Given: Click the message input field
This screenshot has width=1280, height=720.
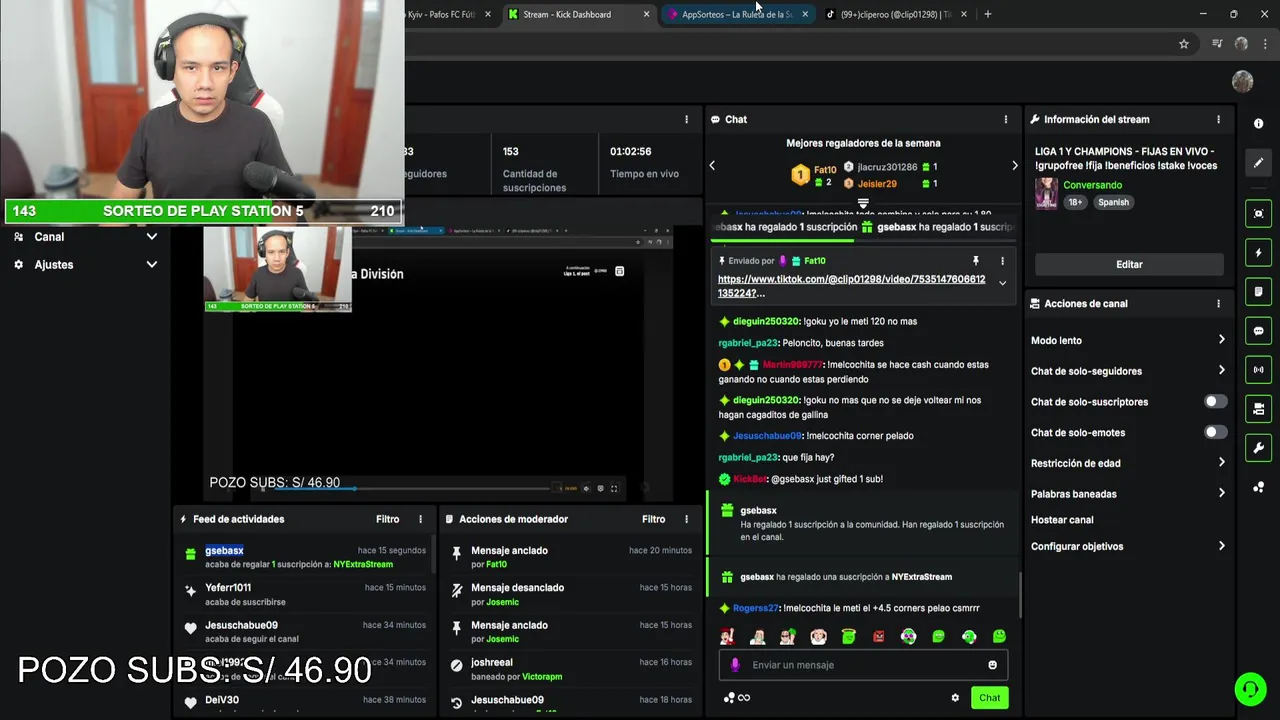Looking at the screenshot, I should [863, 665].
